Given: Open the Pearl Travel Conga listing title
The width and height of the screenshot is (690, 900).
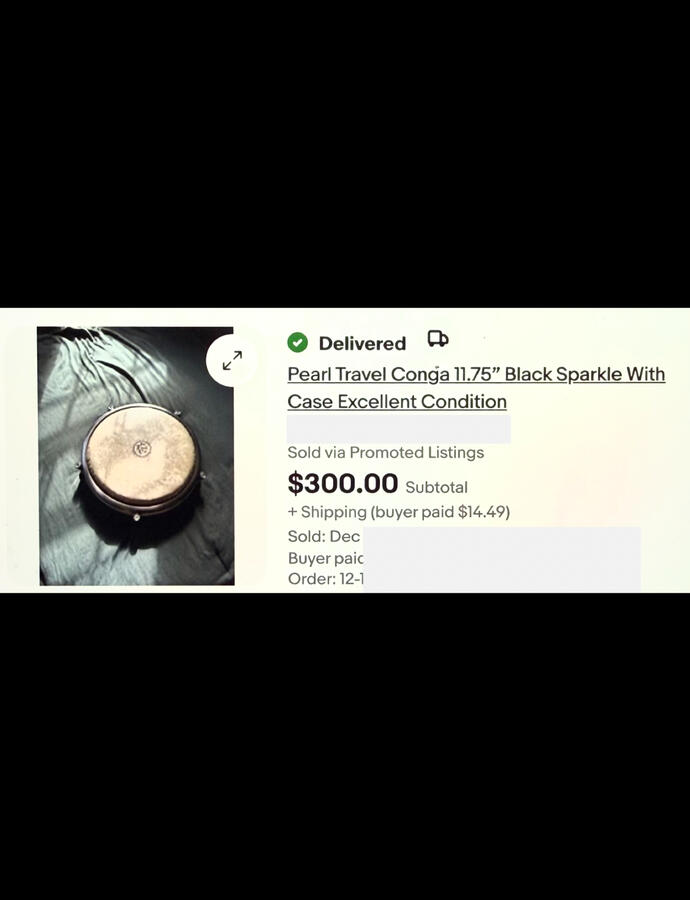Looking at the screenshot, I should point(476,387).
